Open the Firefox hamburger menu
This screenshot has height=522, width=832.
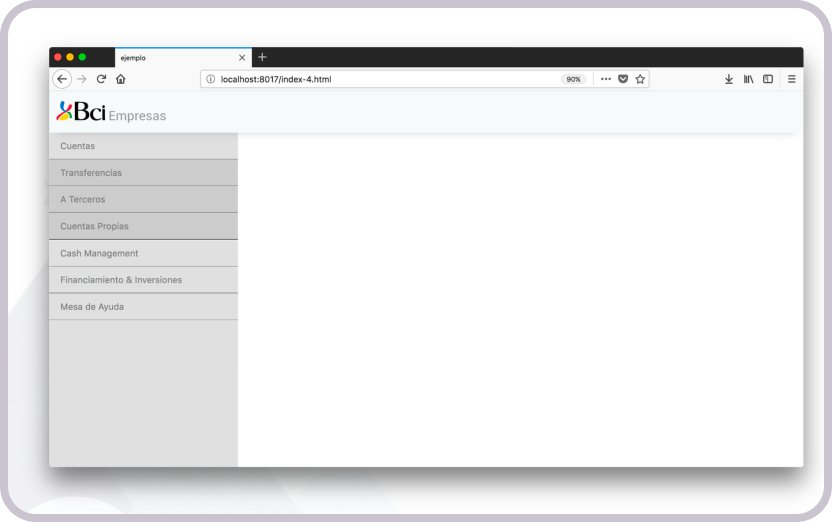click(791, 79)
